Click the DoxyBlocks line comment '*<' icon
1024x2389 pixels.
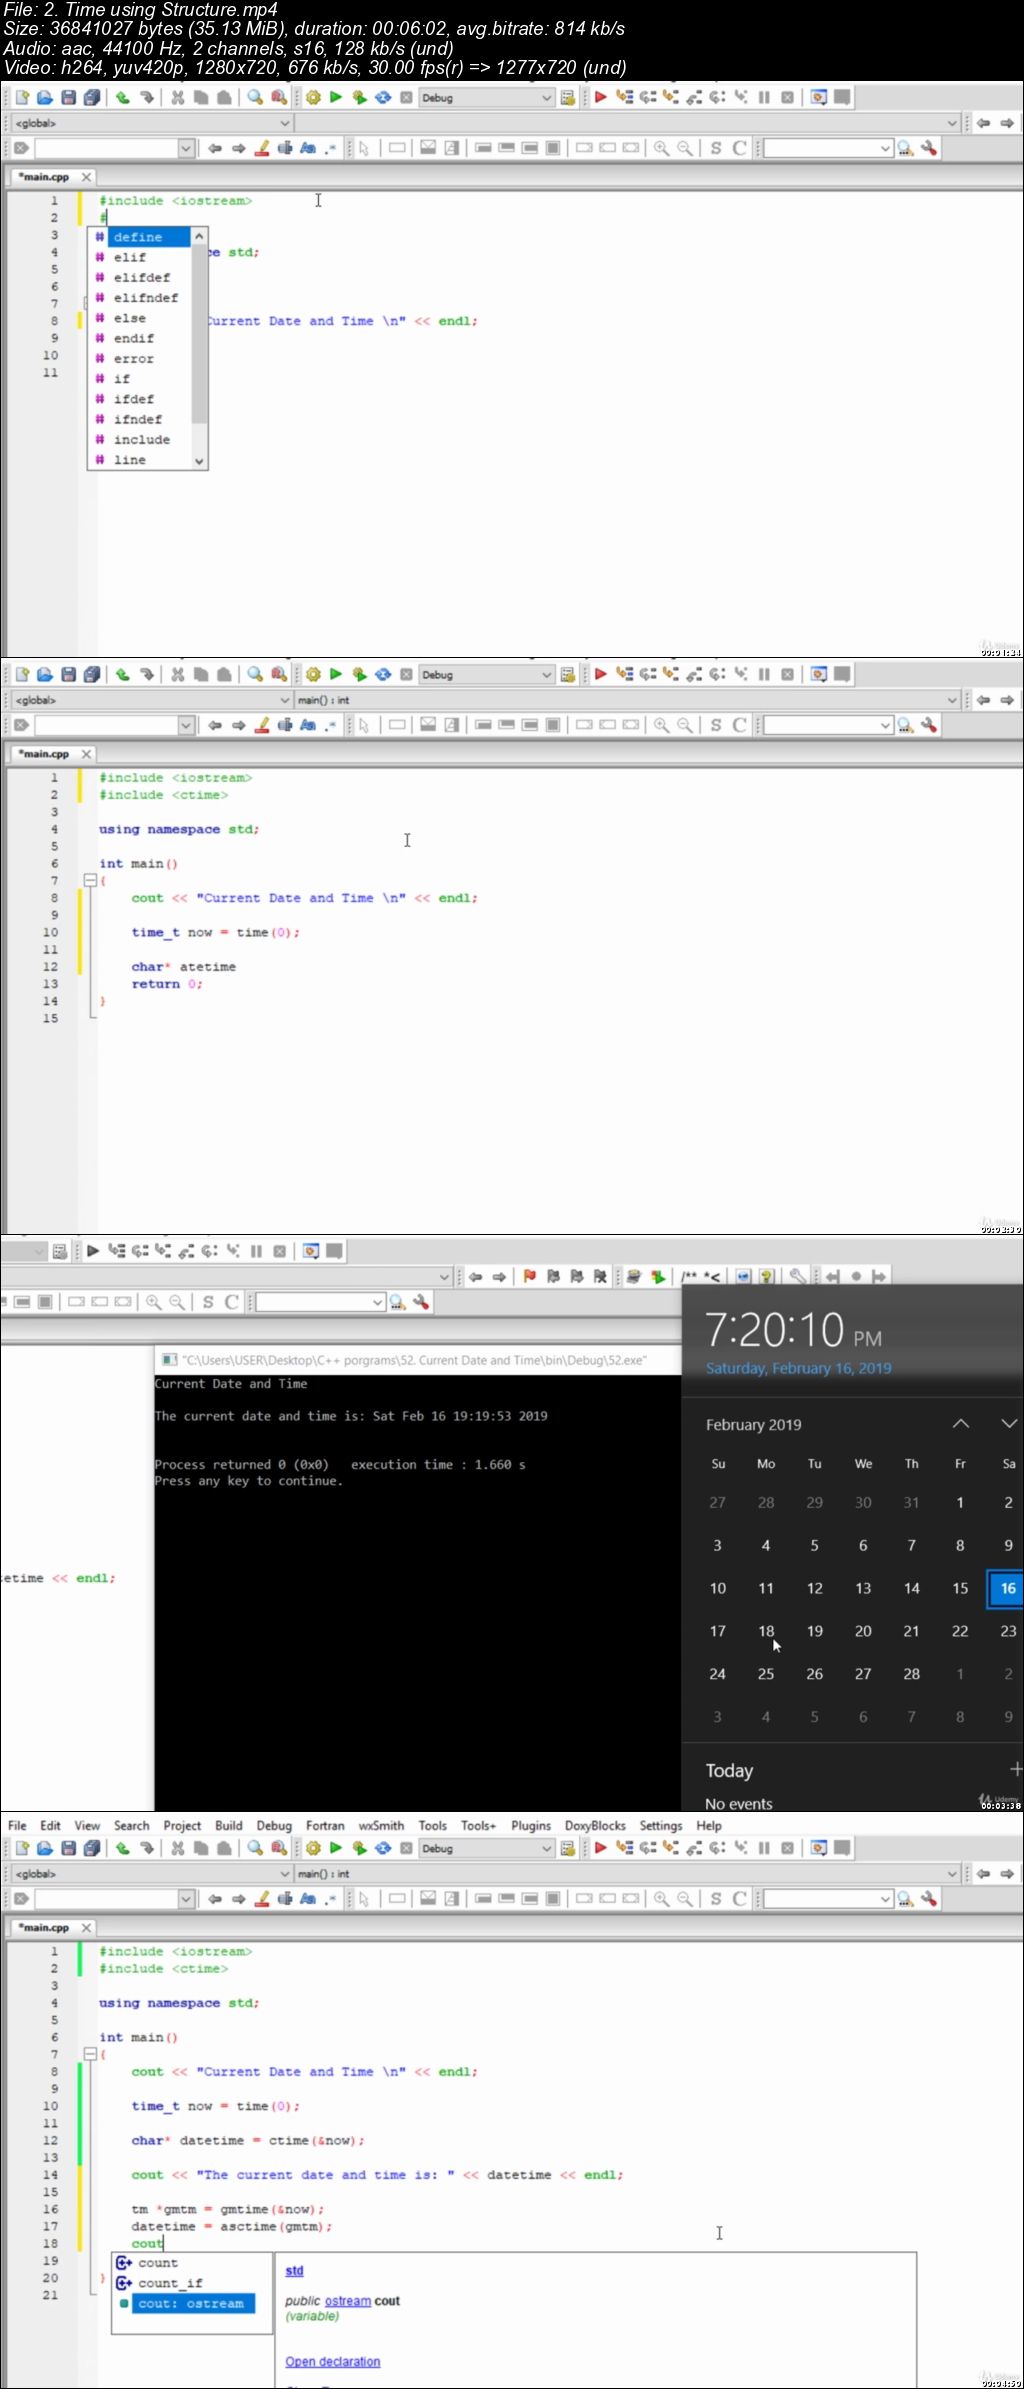pos(712,1276)
